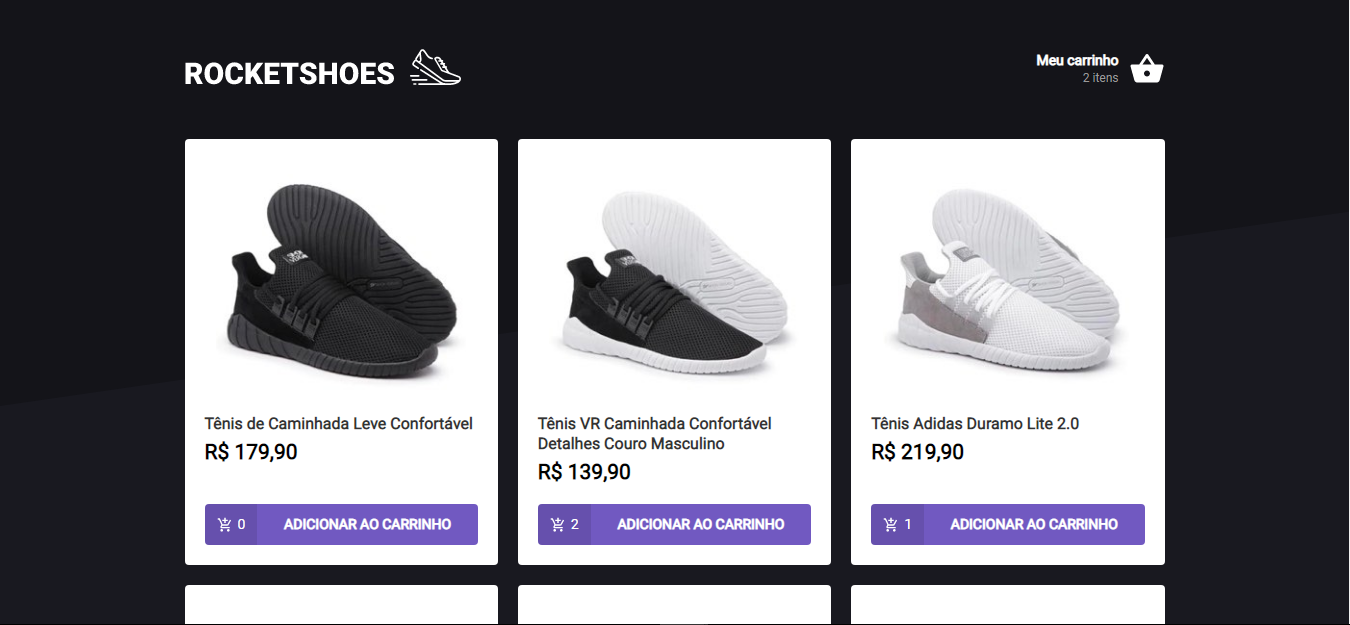Click the 2 itens text under Meu carrinho
1350x625 pixels.
point(1101,78)
